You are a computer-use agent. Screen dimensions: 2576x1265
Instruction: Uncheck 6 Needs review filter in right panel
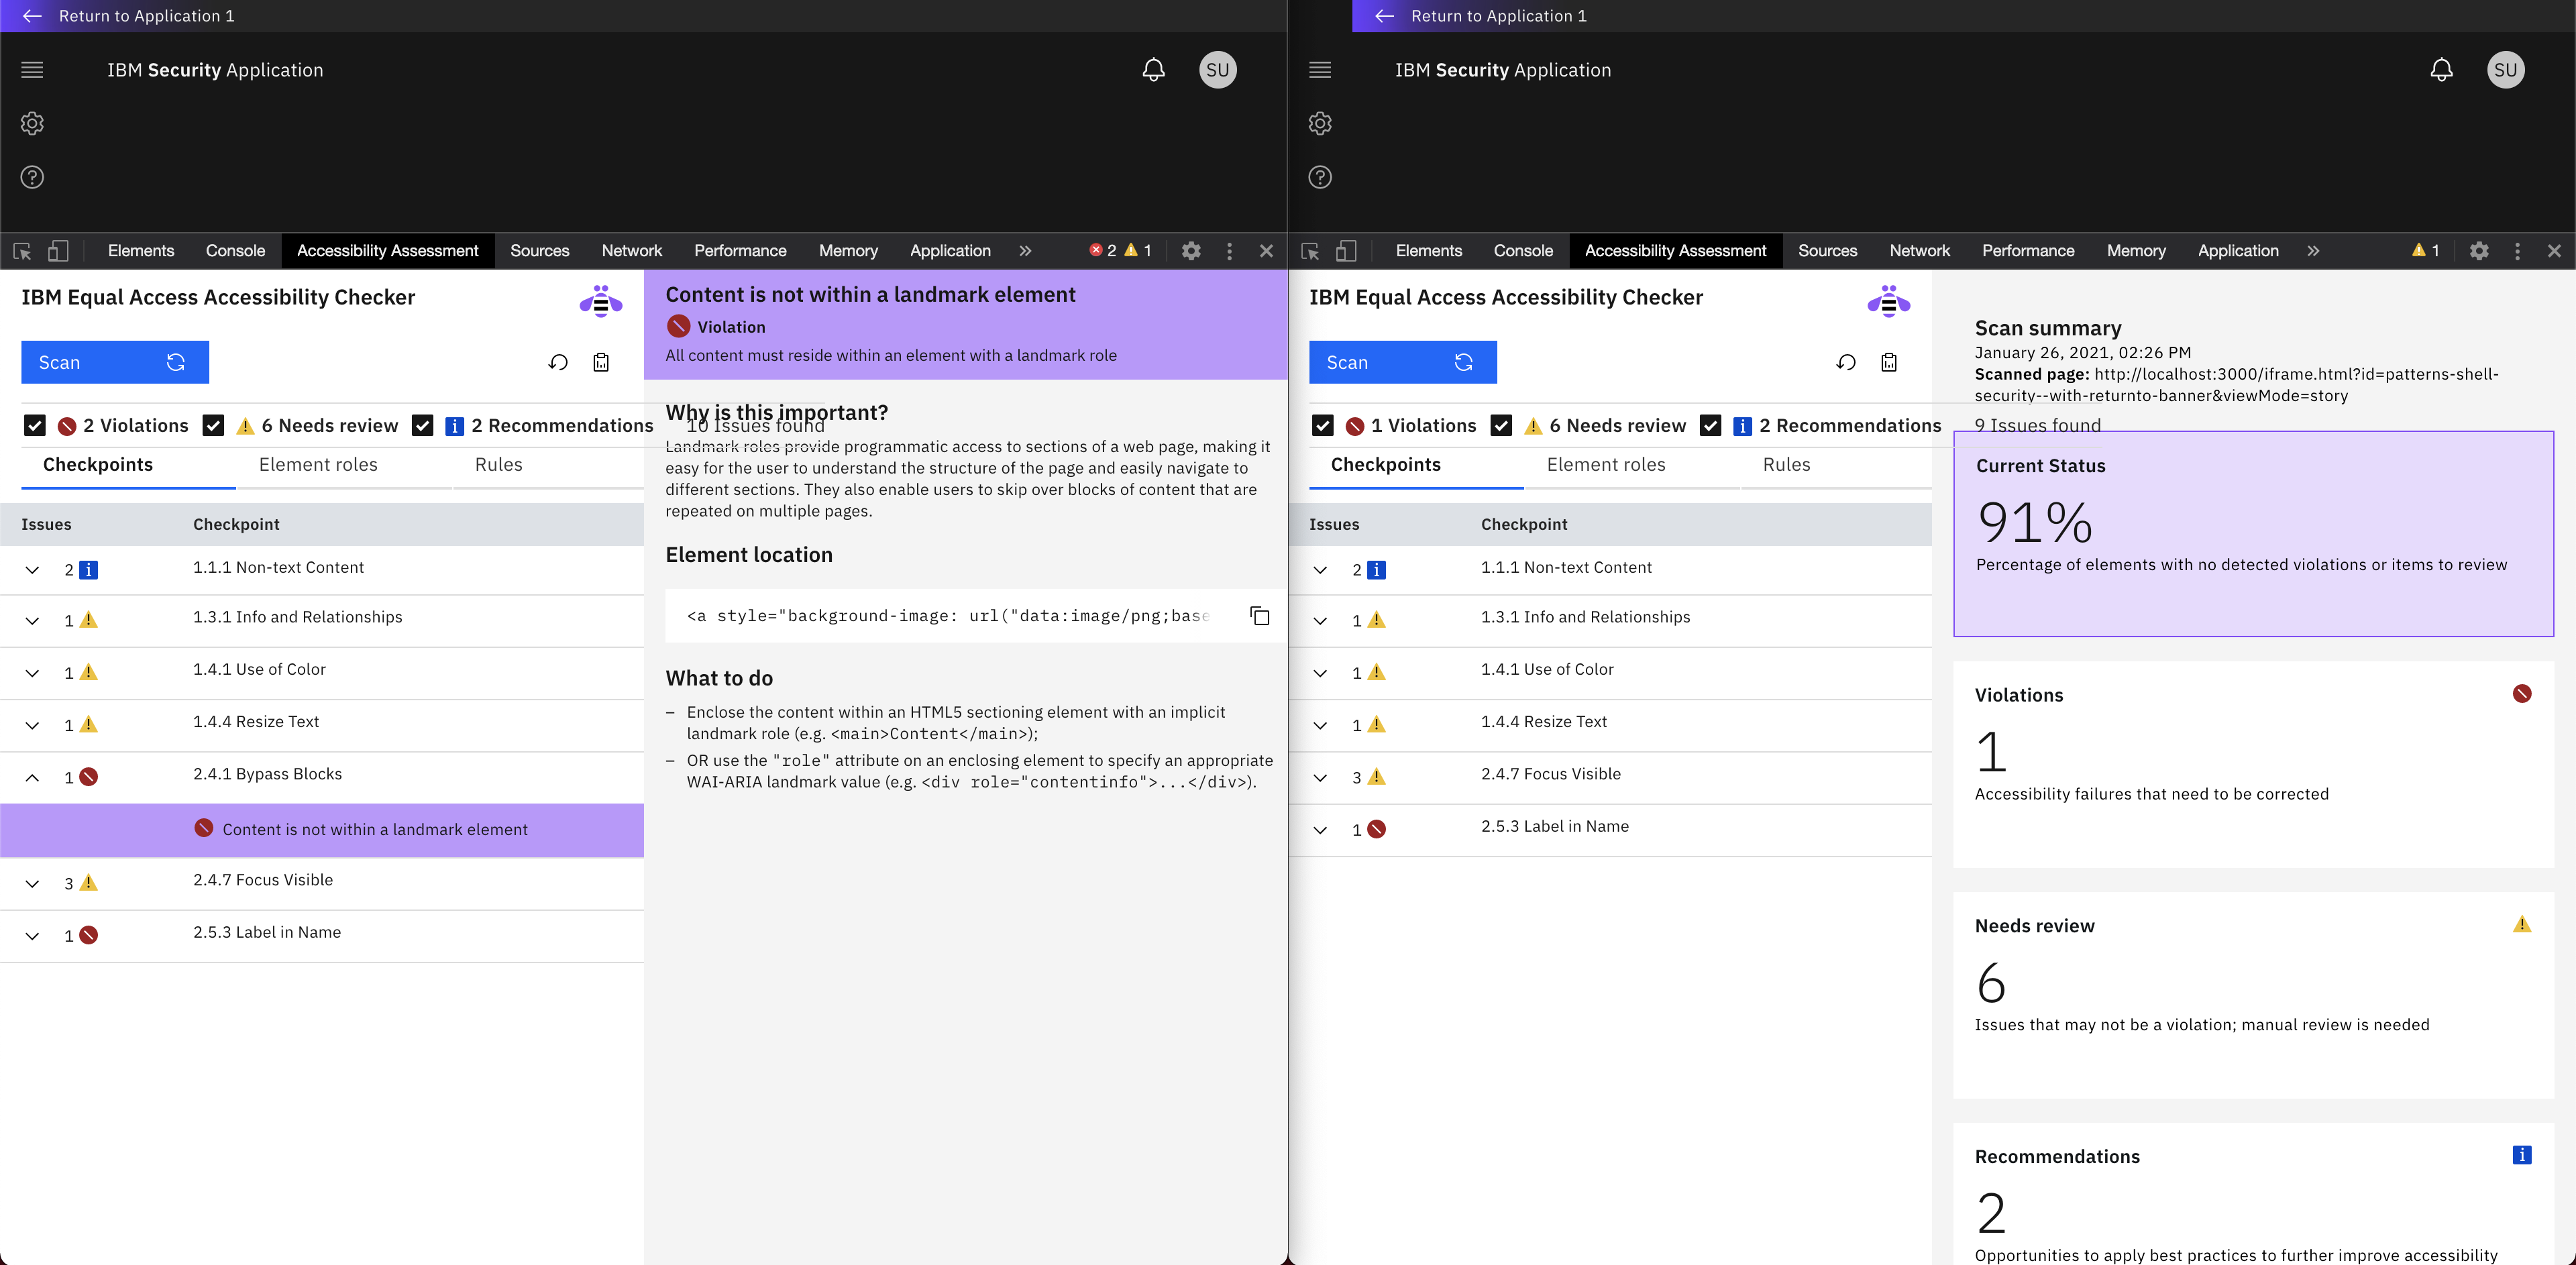(x=1501, y=426)
